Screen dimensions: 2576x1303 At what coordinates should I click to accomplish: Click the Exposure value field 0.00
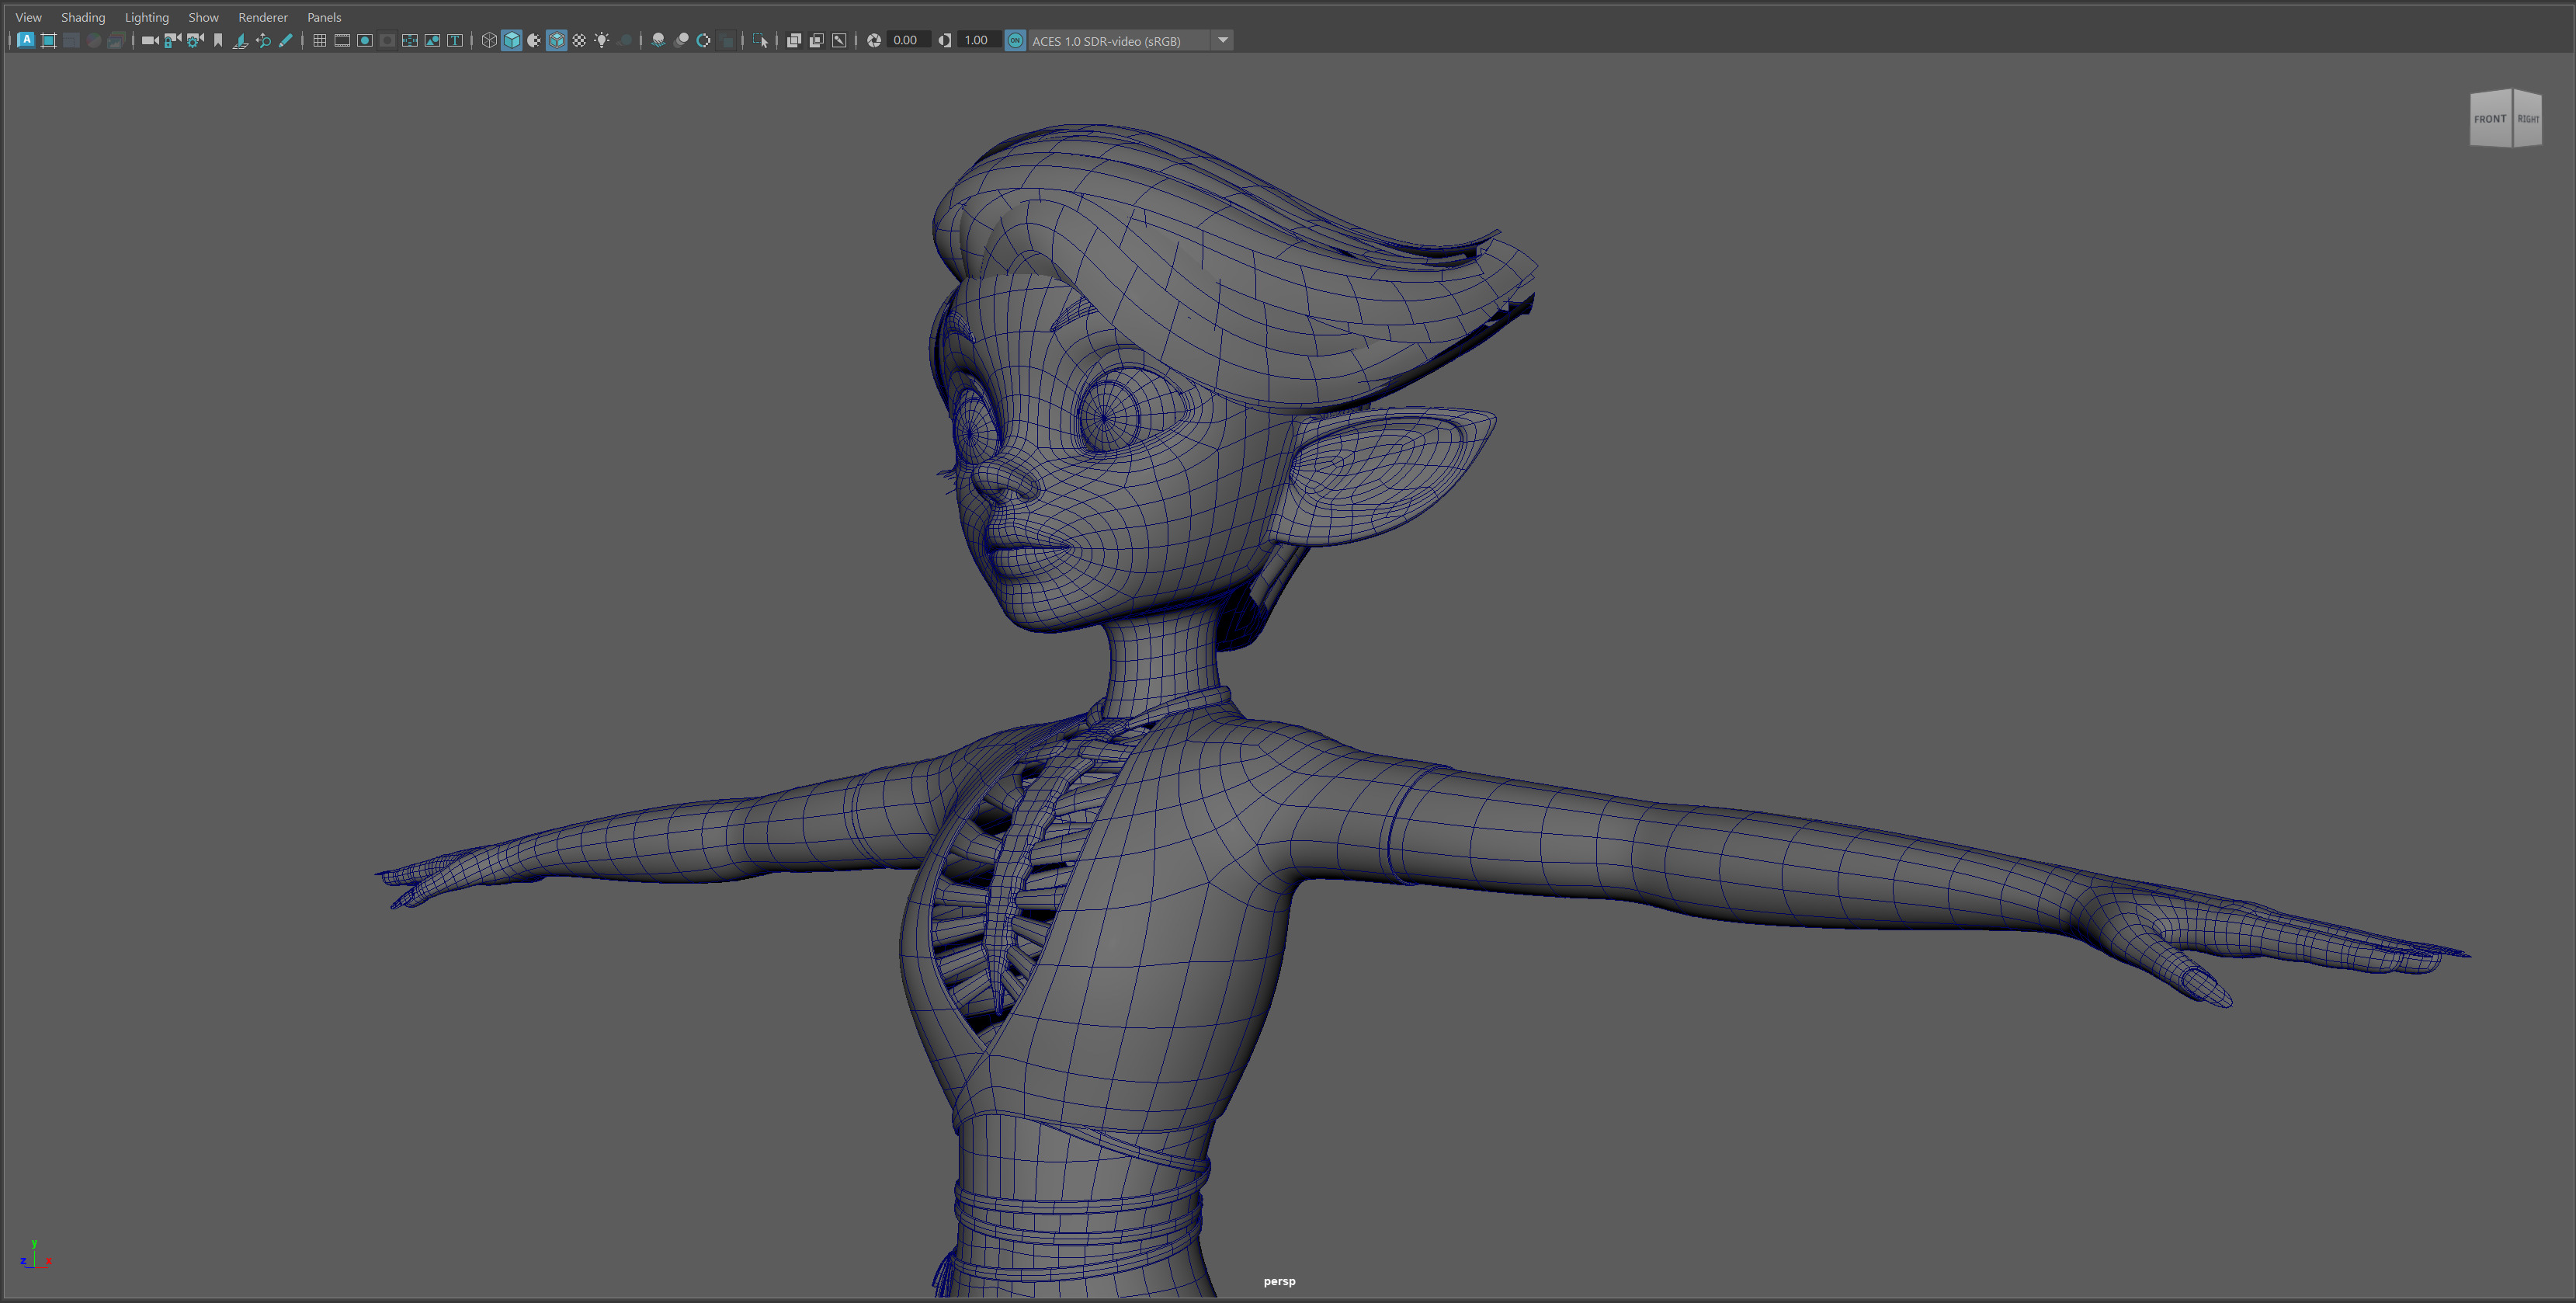click(908, 40)
